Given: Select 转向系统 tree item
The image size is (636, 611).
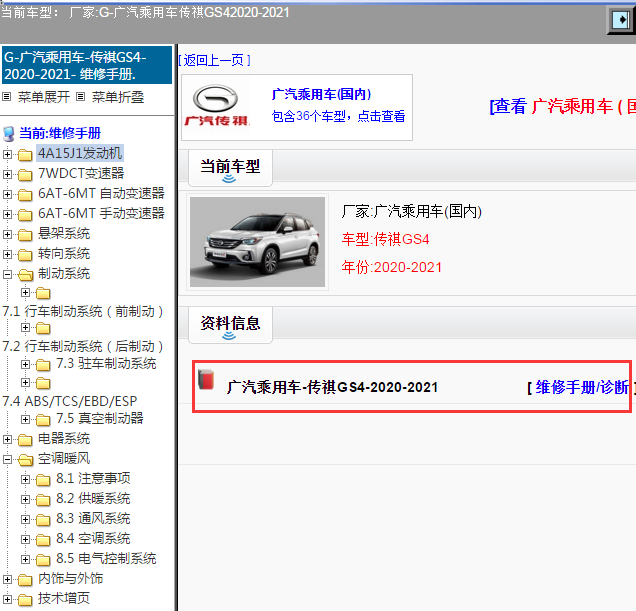Looking at the screenshot, I should pyautogui.click(x=64, y=254).
